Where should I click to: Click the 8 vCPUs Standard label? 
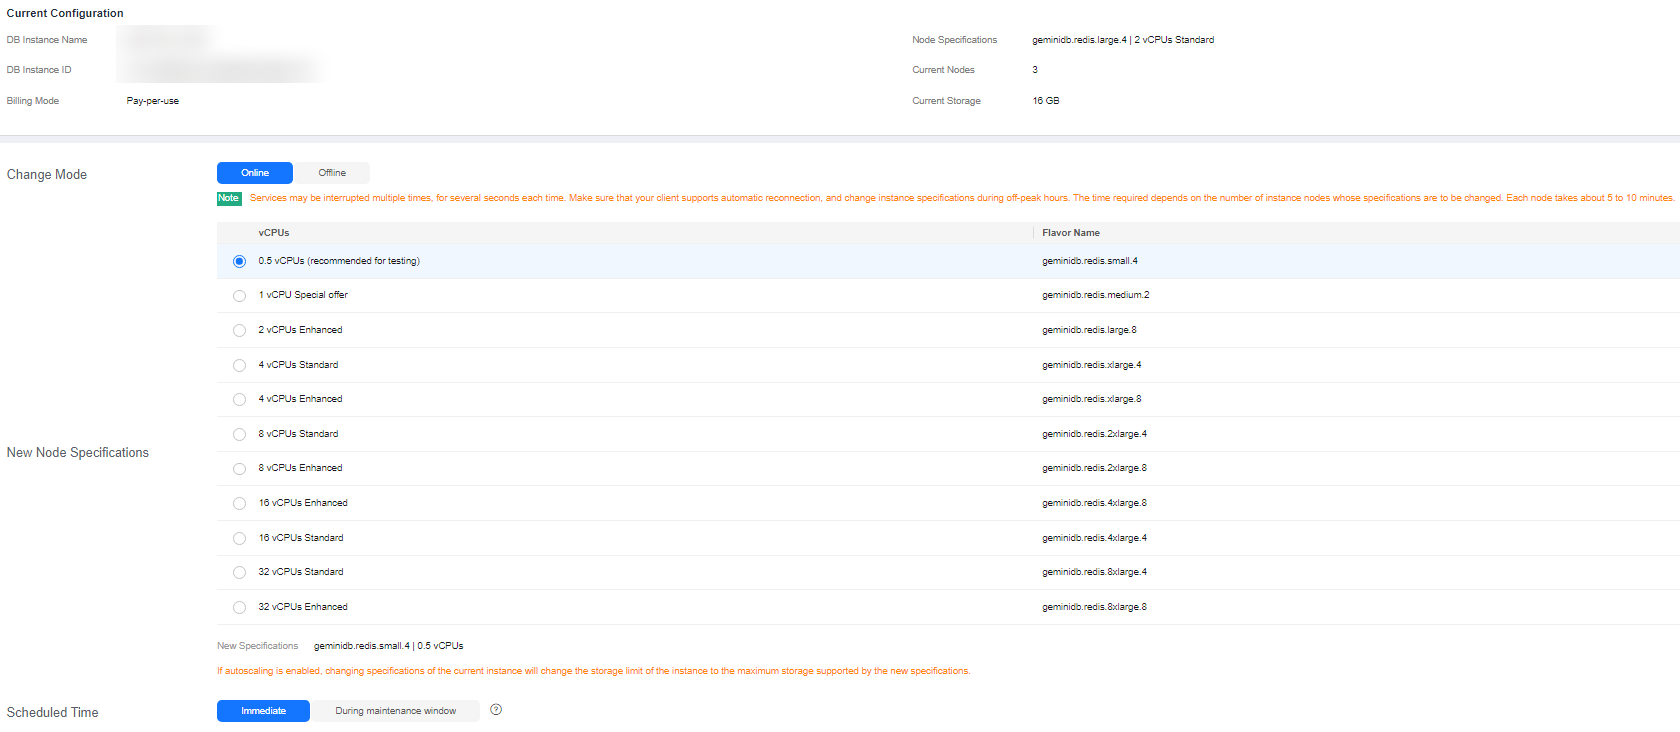point(298,434)
